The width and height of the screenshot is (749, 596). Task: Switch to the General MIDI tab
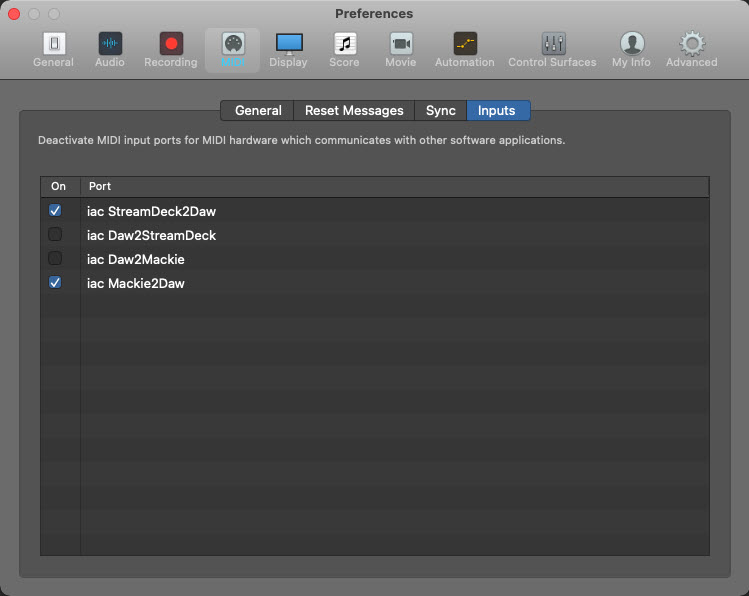(x=258, y=111)
